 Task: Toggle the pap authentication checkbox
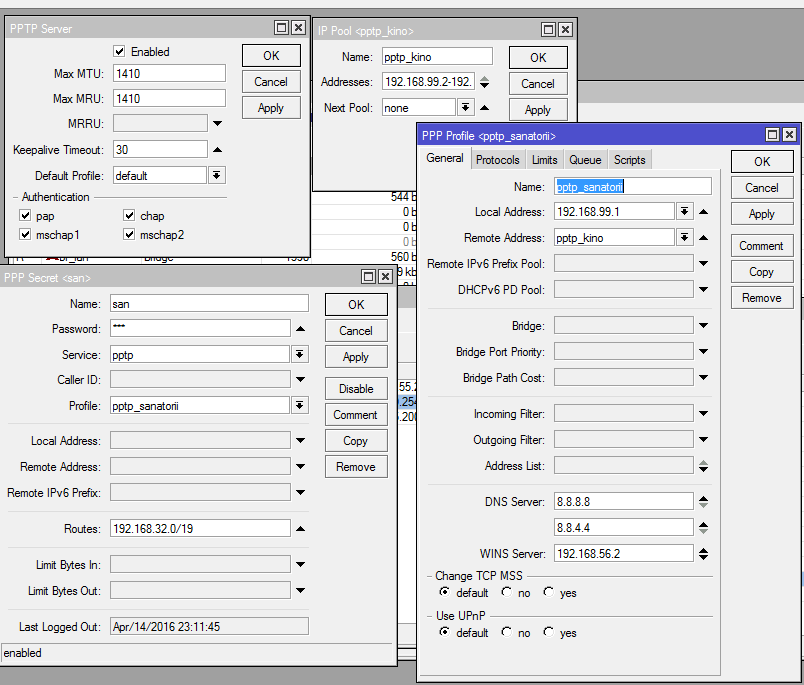[x=25, y=215]
